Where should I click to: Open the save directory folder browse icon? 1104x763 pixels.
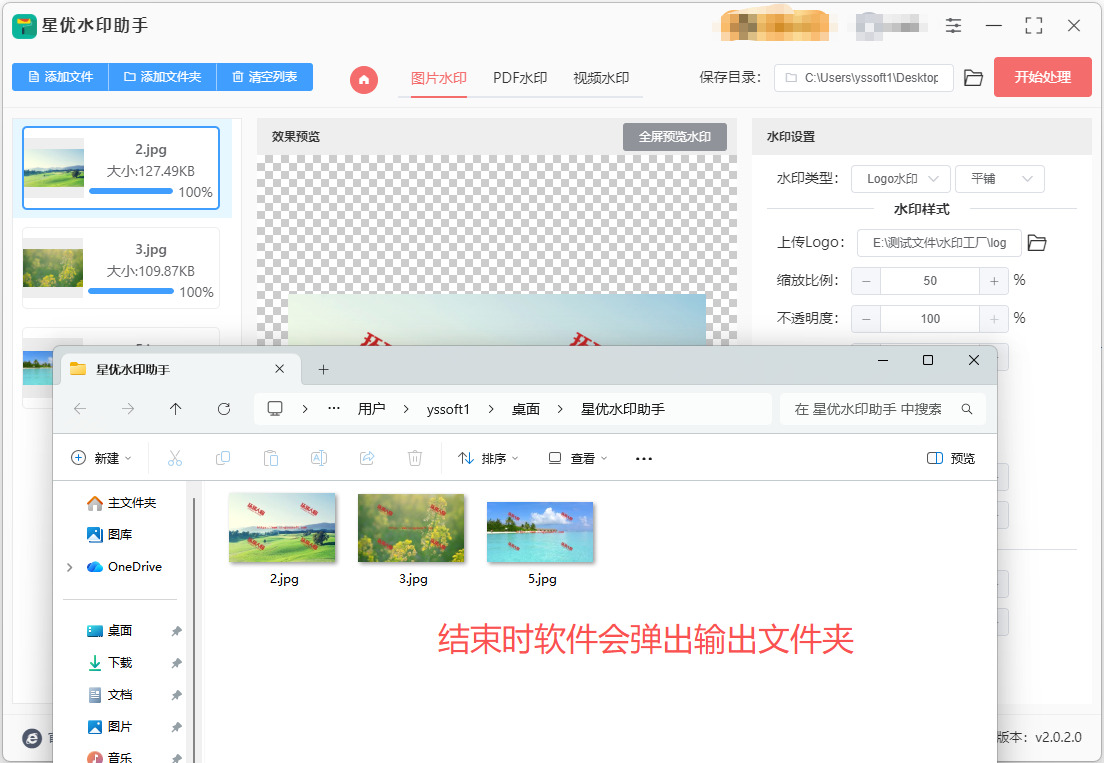pyautogui.click(x=973, y=78)
